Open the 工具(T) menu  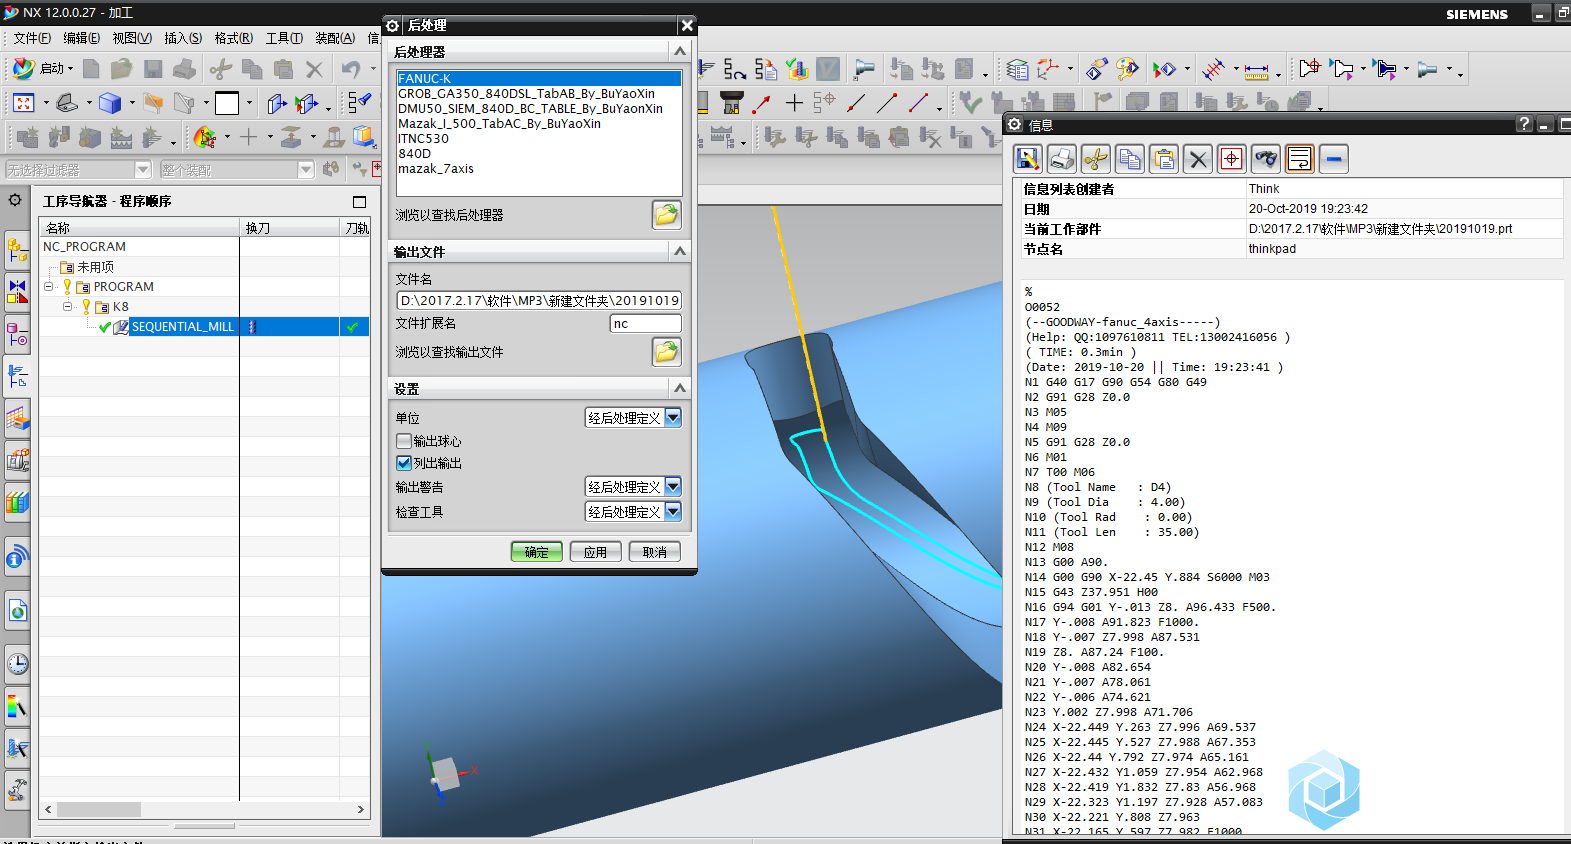tap(284, 38)
